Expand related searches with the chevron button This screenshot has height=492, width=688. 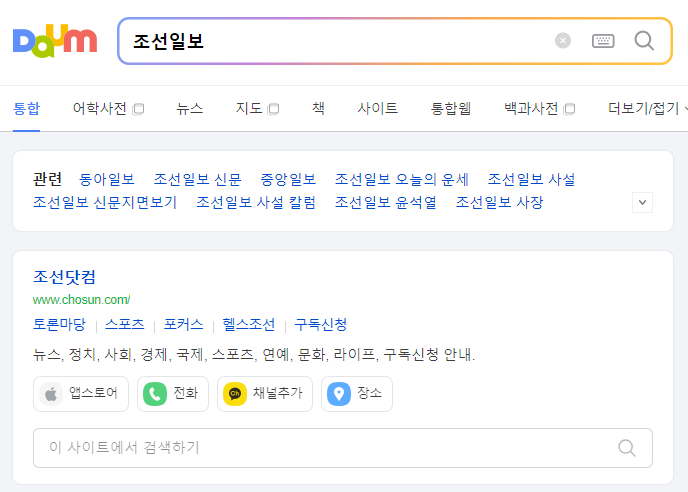pyautogui.click(x=642, y=202)
